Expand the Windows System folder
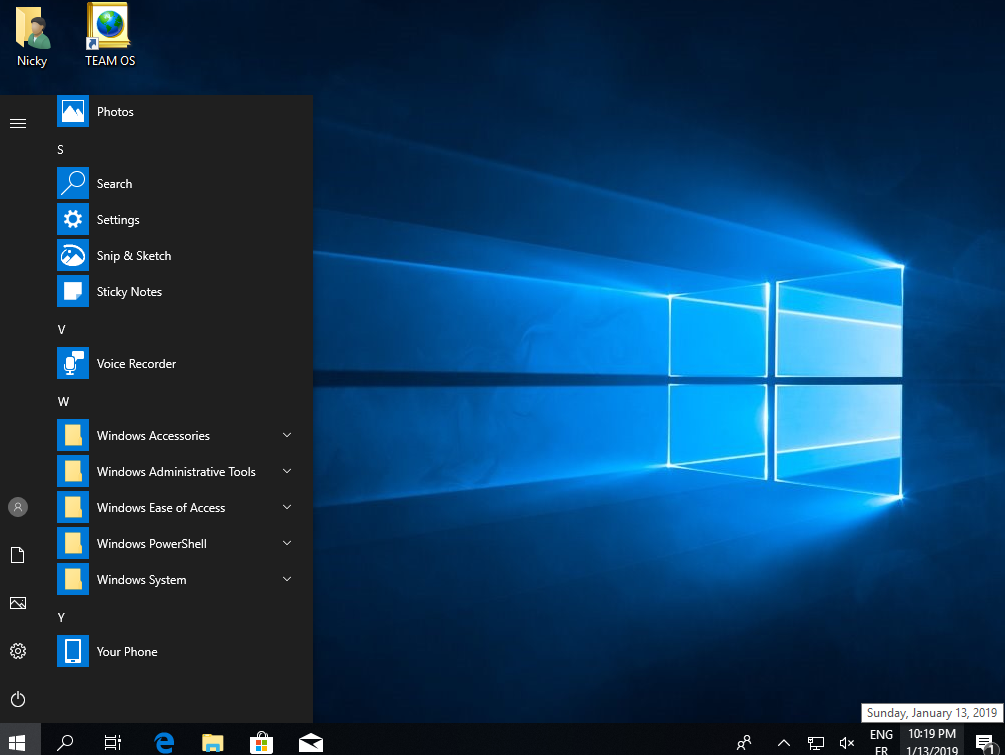Screen dimensions: 1005x755 (176, 579)
